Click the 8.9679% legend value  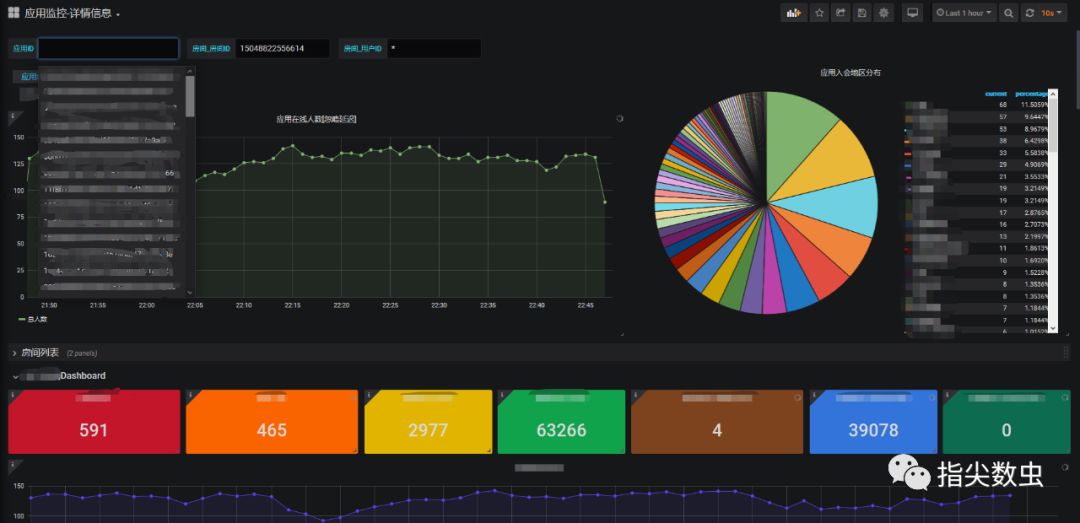(x=1036, y=129)
